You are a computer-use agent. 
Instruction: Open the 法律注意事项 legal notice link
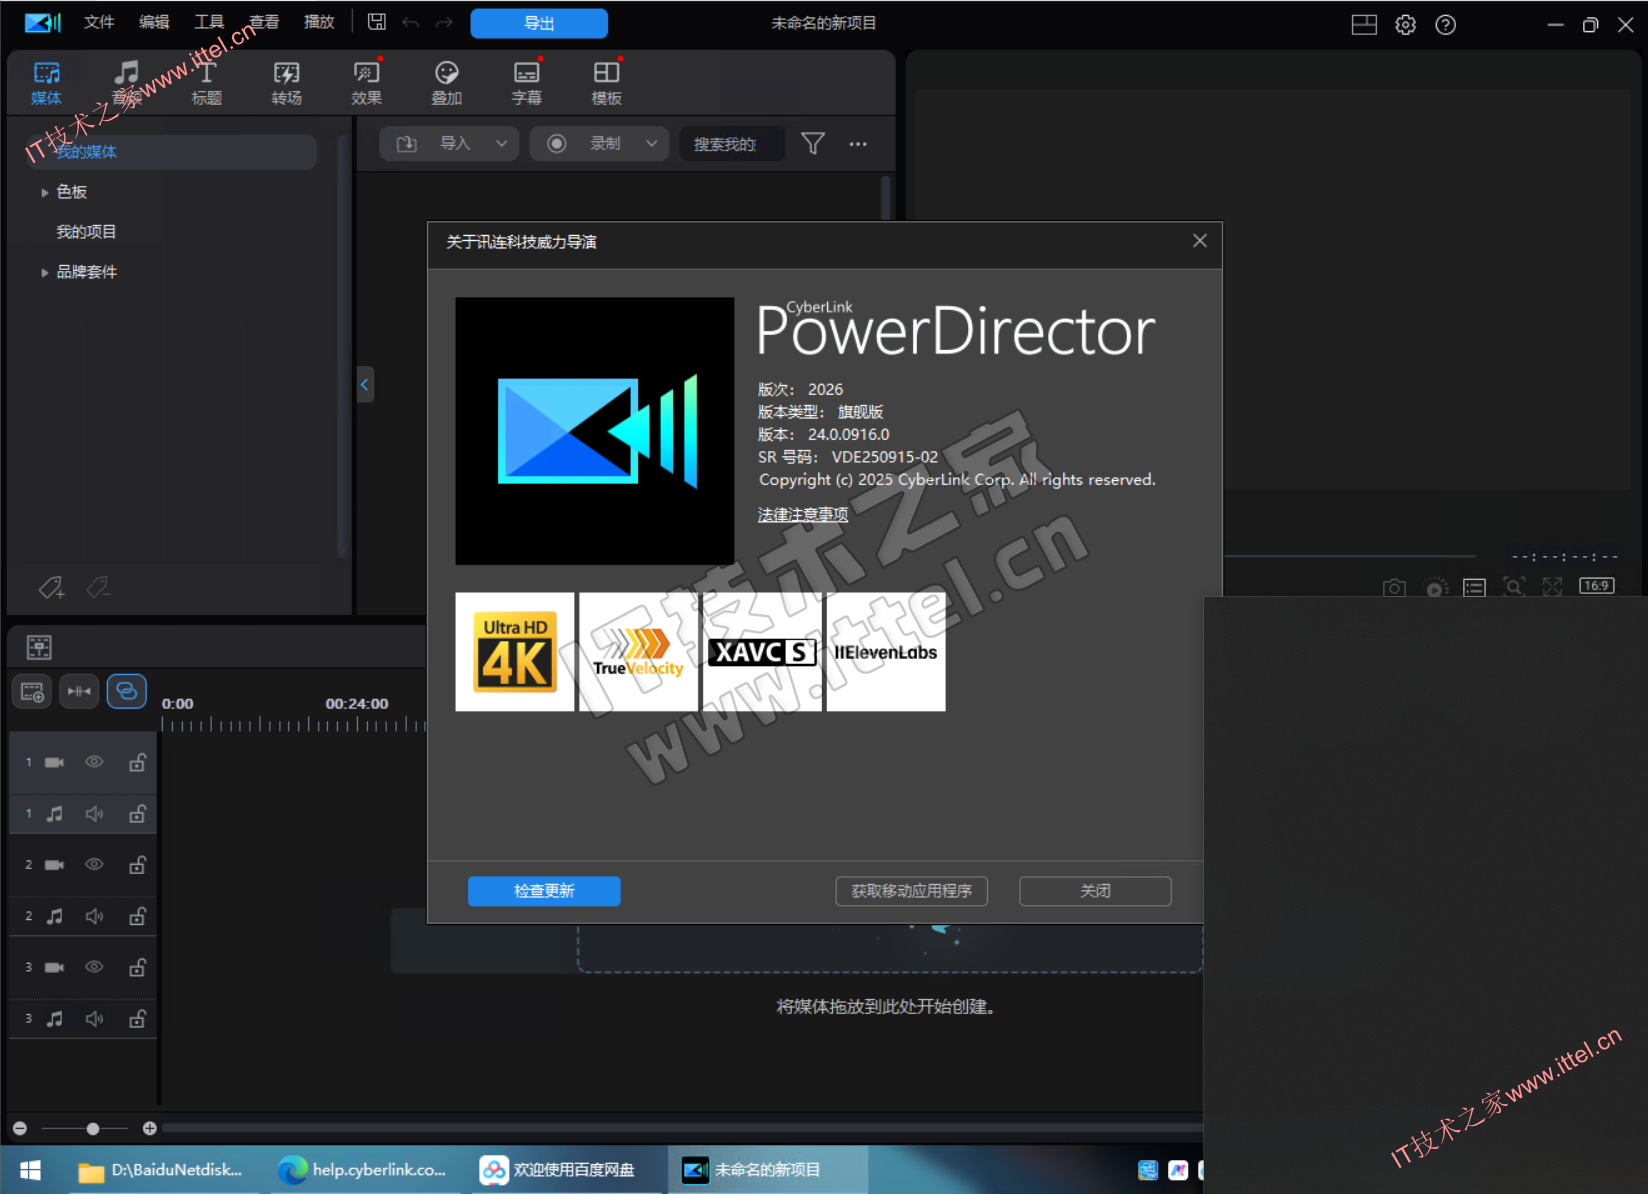(802, 515)
